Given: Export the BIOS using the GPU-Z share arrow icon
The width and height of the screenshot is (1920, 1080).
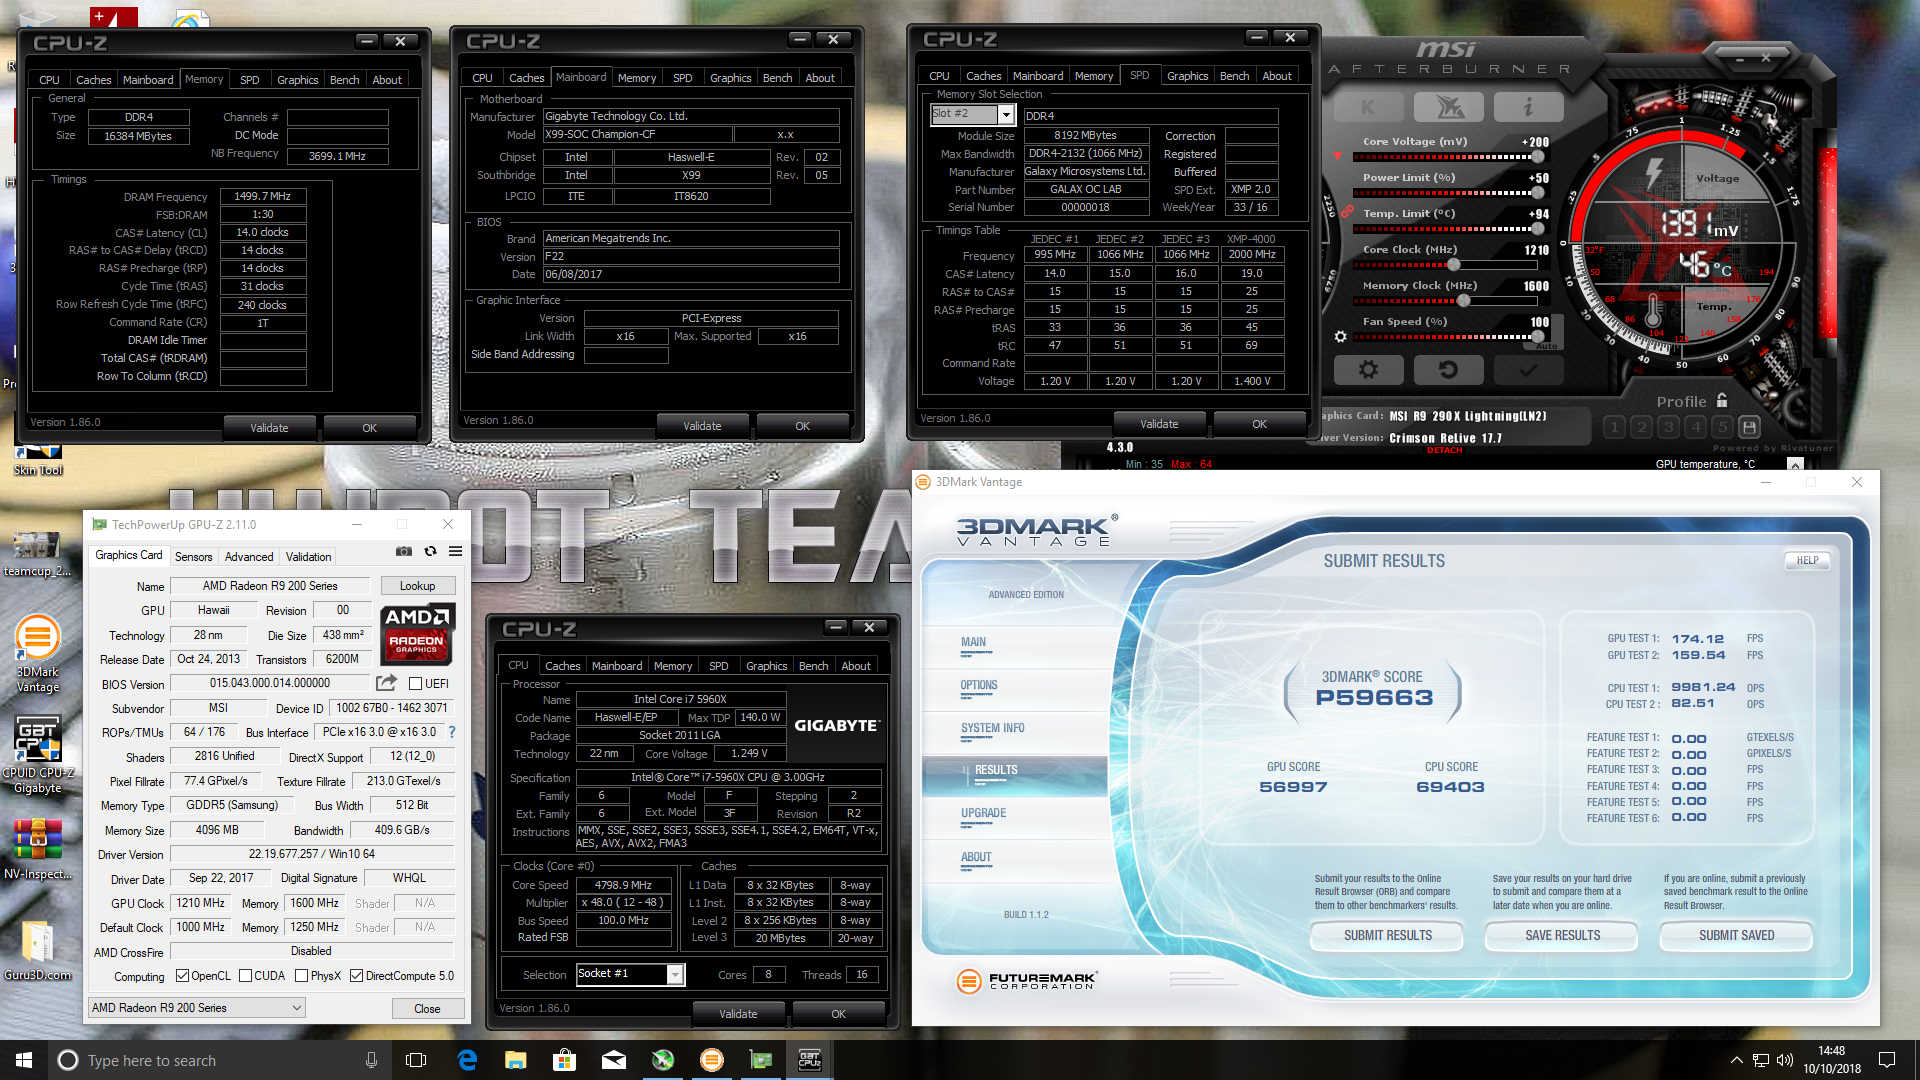Looking at the screenshot, I should 386,683.
